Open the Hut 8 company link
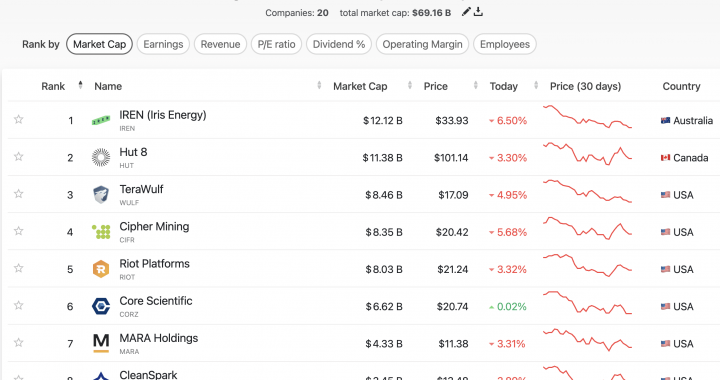Screen dimensions: 720x380 pyautogui.click(x=133, y=152)
